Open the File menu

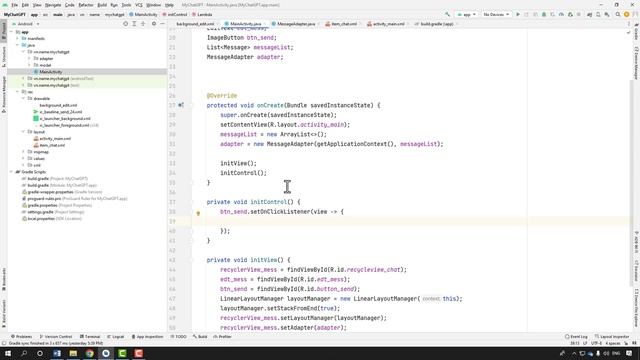(14, 5)
